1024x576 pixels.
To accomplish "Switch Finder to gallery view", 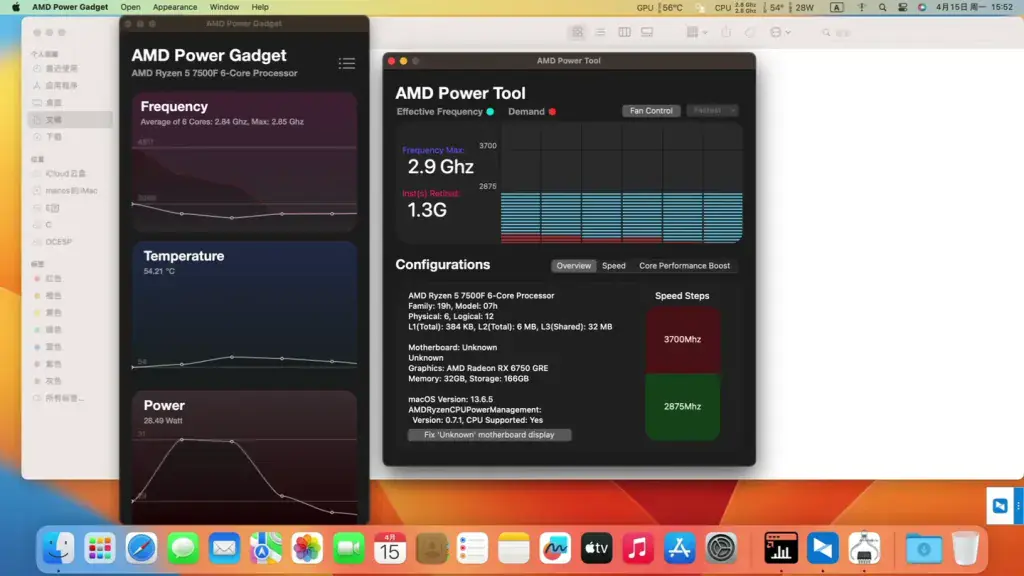I will pos(647,32).
